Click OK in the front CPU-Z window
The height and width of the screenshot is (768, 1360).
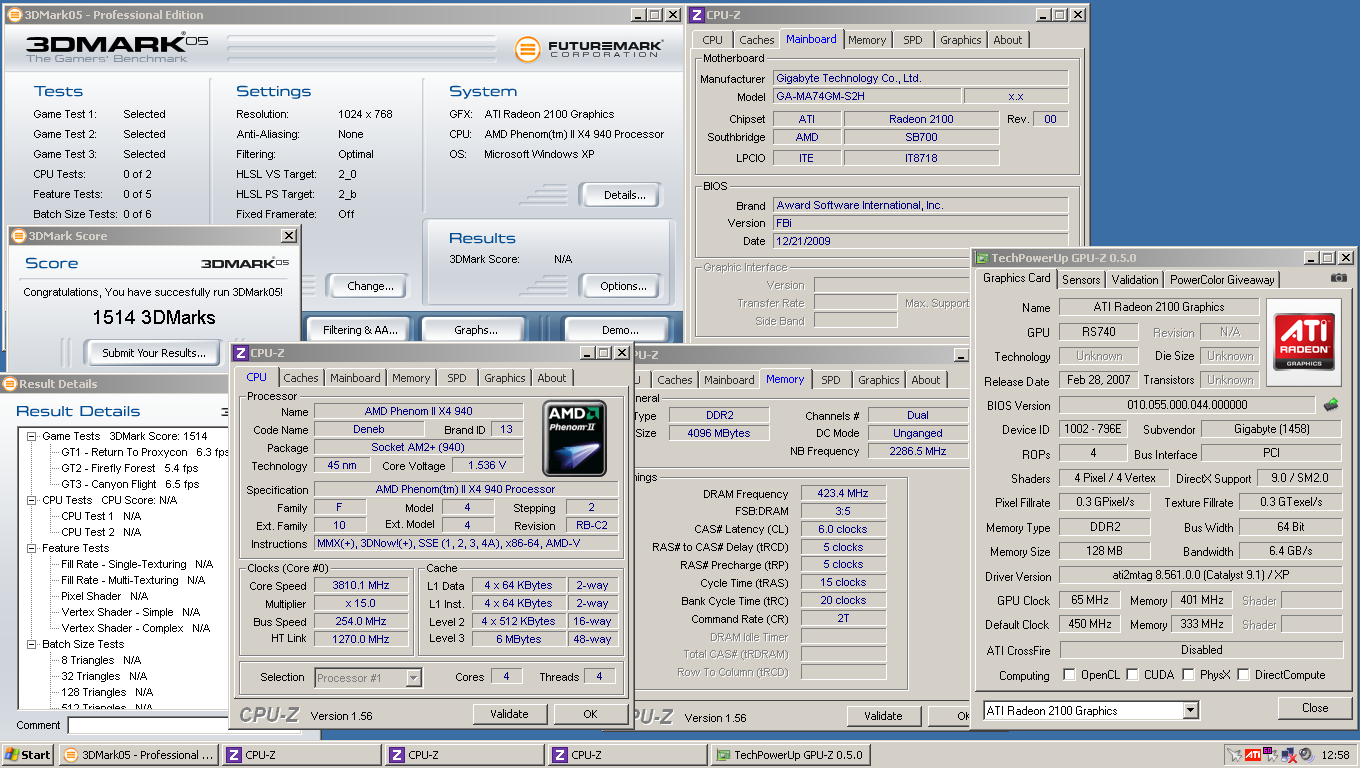(x=590, y=714)
